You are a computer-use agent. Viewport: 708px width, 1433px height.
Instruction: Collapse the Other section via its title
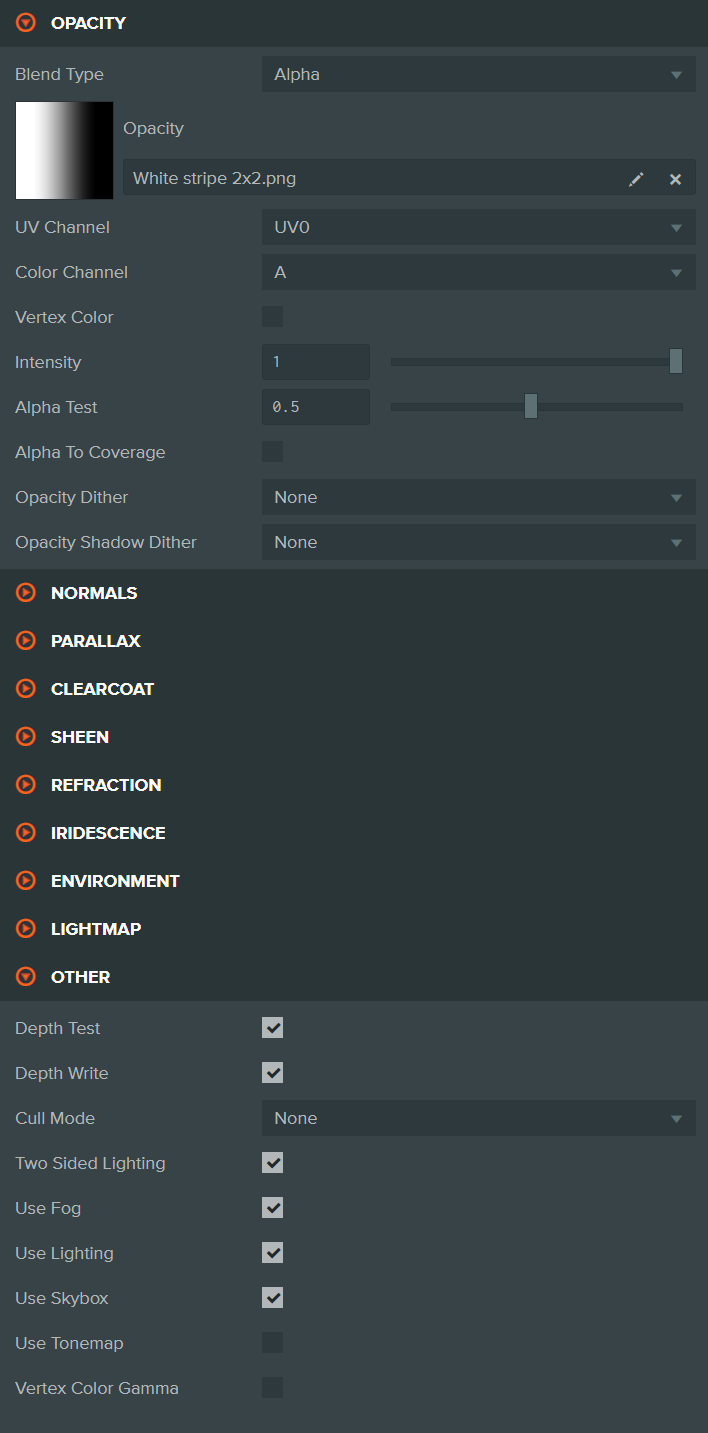80,977
